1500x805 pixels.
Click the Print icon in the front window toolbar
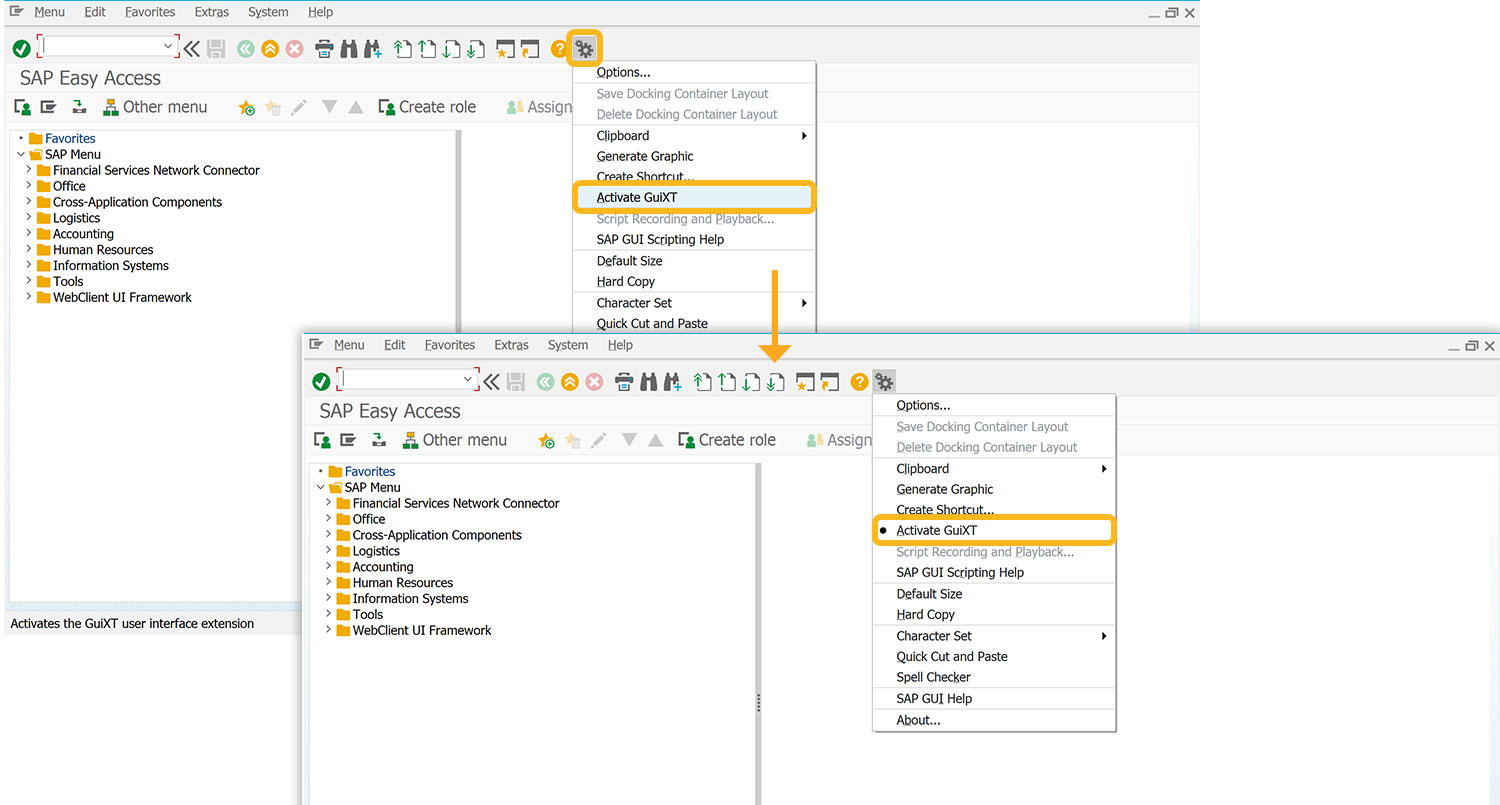coord(624,381)
